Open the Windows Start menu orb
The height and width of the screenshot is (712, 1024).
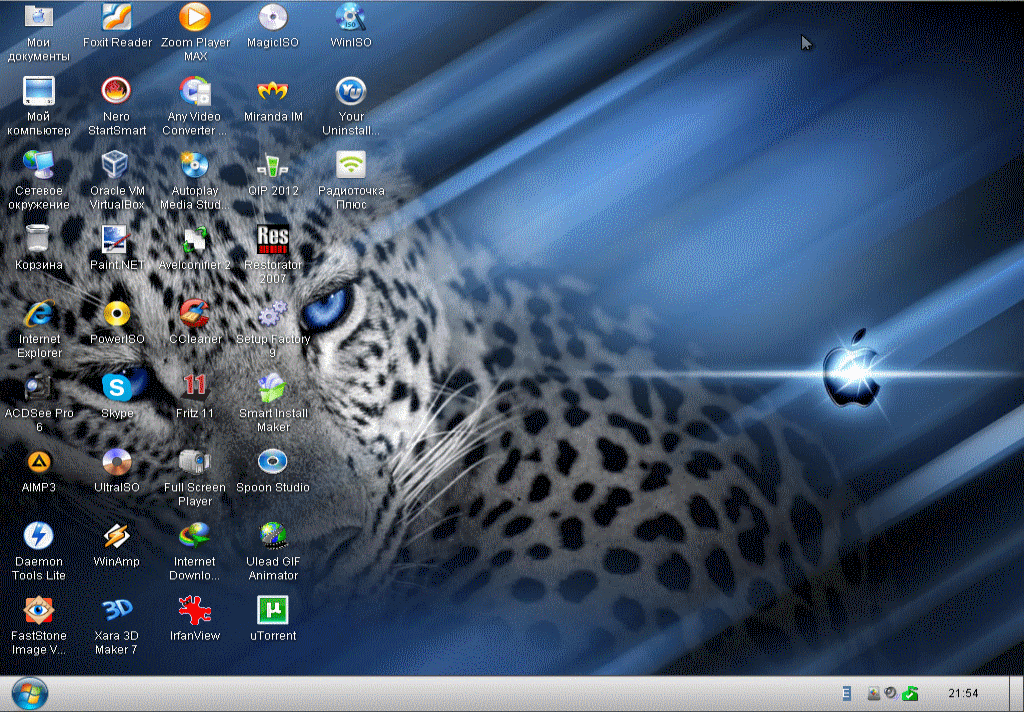pyautogui.click(x=30, y=694)
